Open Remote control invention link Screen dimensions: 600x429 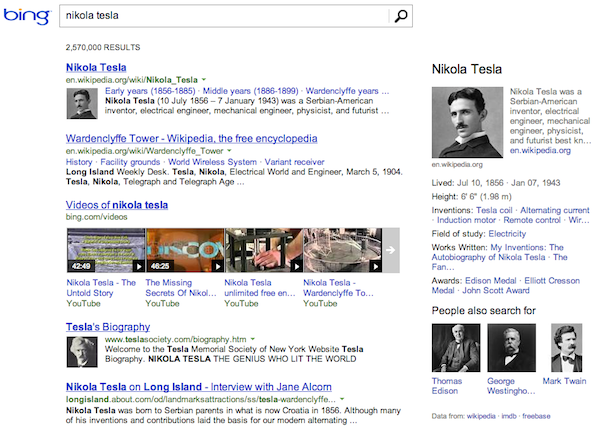[532, 220]
